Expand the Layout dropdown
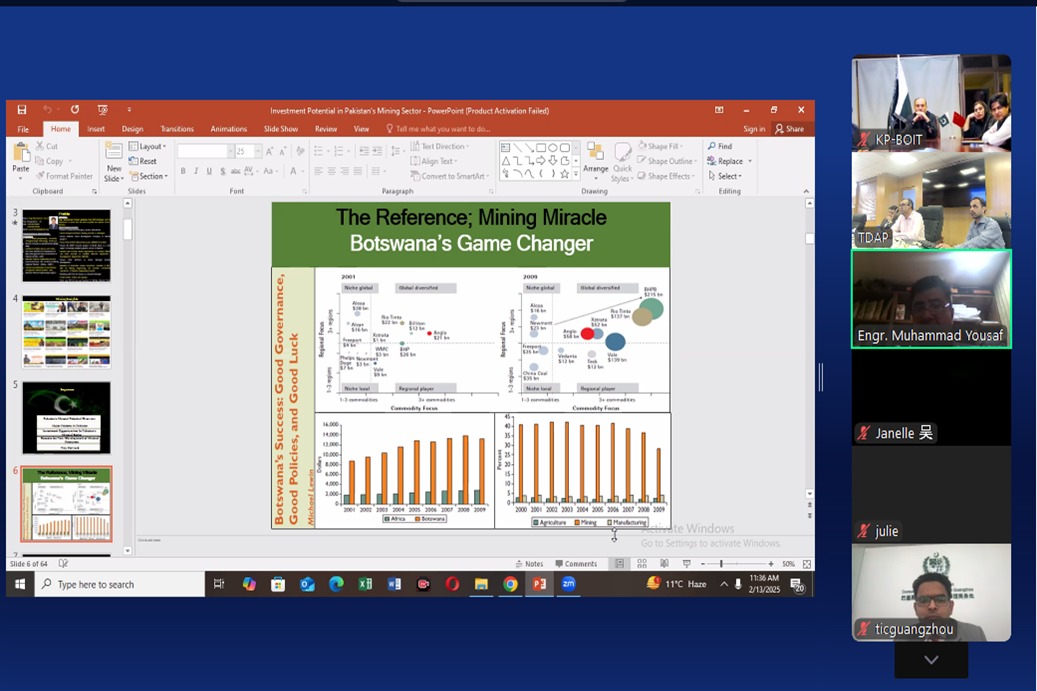Image resolution: width=1037 pixels, height=691 pixels. click(x=151, y=147)
